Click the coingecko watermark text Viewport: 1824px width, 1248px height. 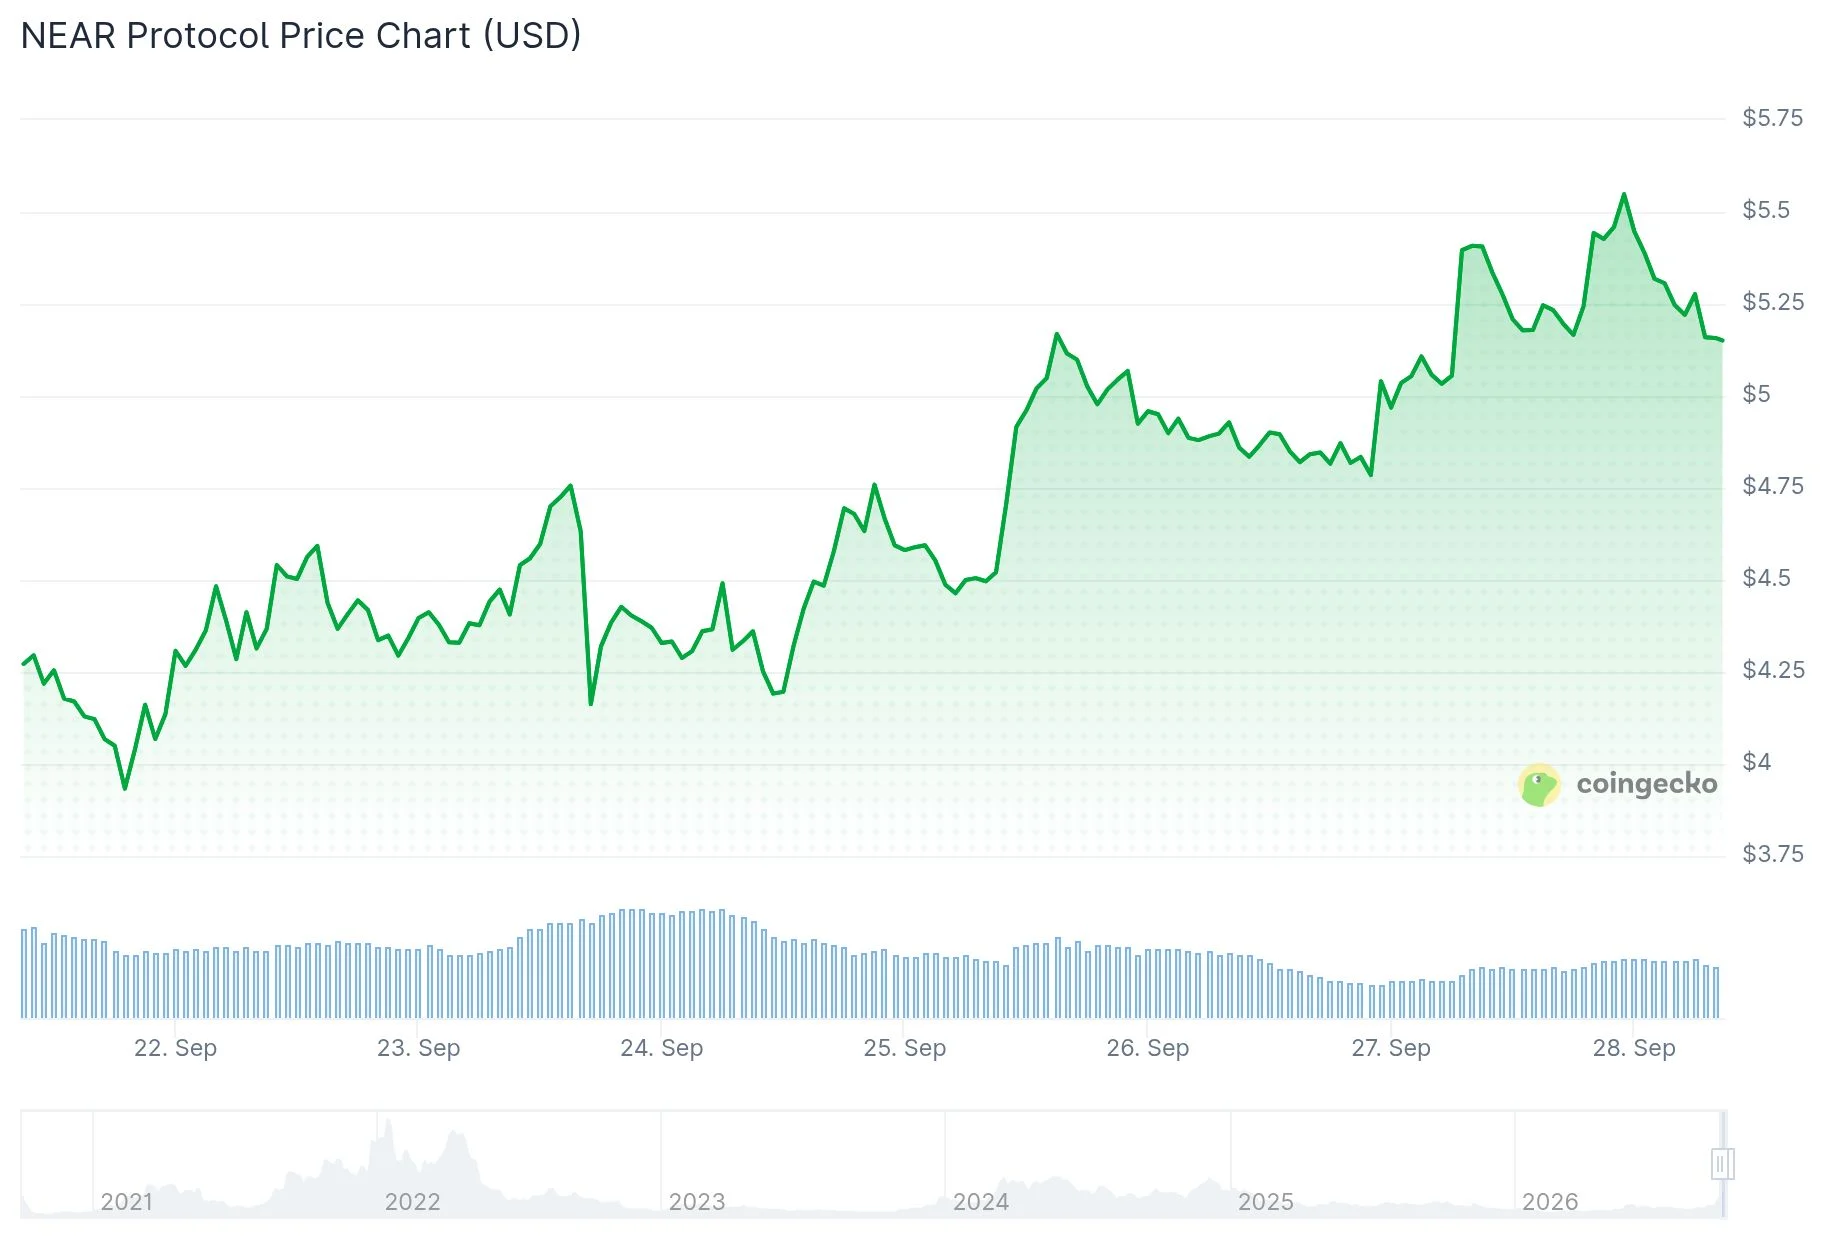pos(1647,784)
